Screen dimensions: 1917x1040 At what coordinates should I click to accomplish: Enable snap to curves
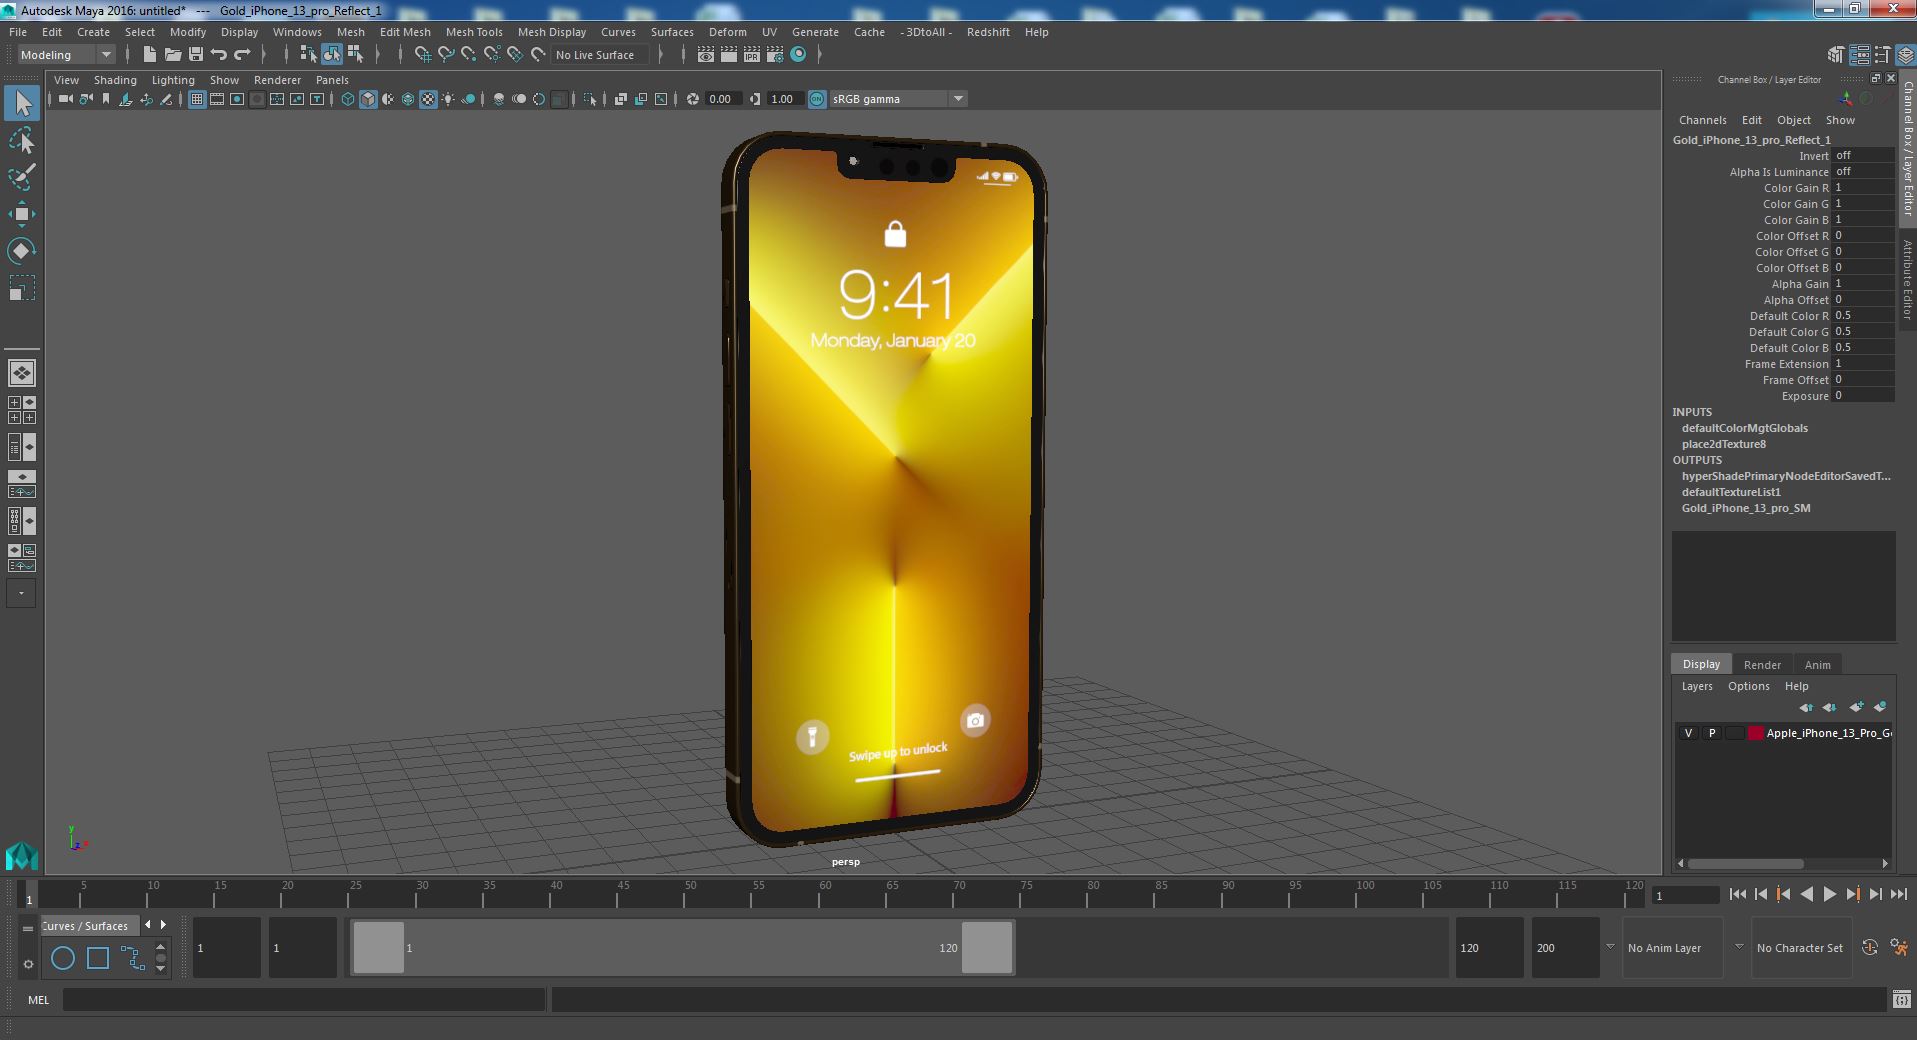tap(445, 55)
